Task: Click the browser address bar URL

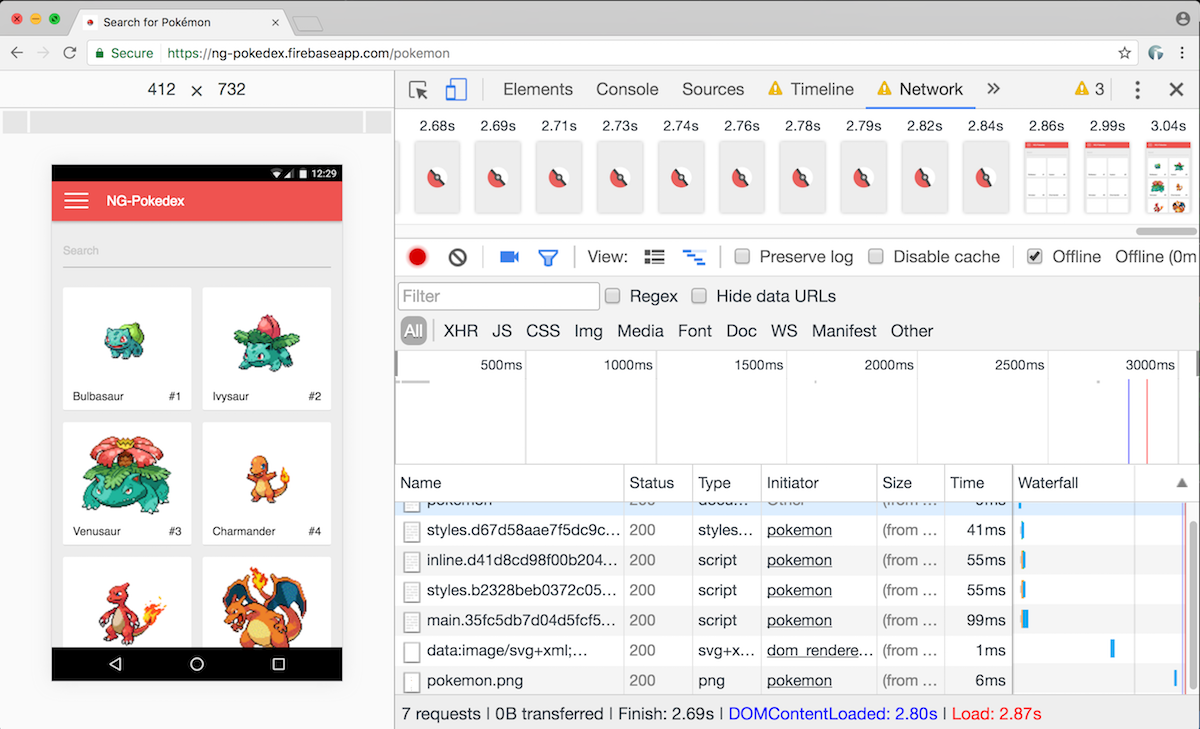Action: tap(308, 53)
